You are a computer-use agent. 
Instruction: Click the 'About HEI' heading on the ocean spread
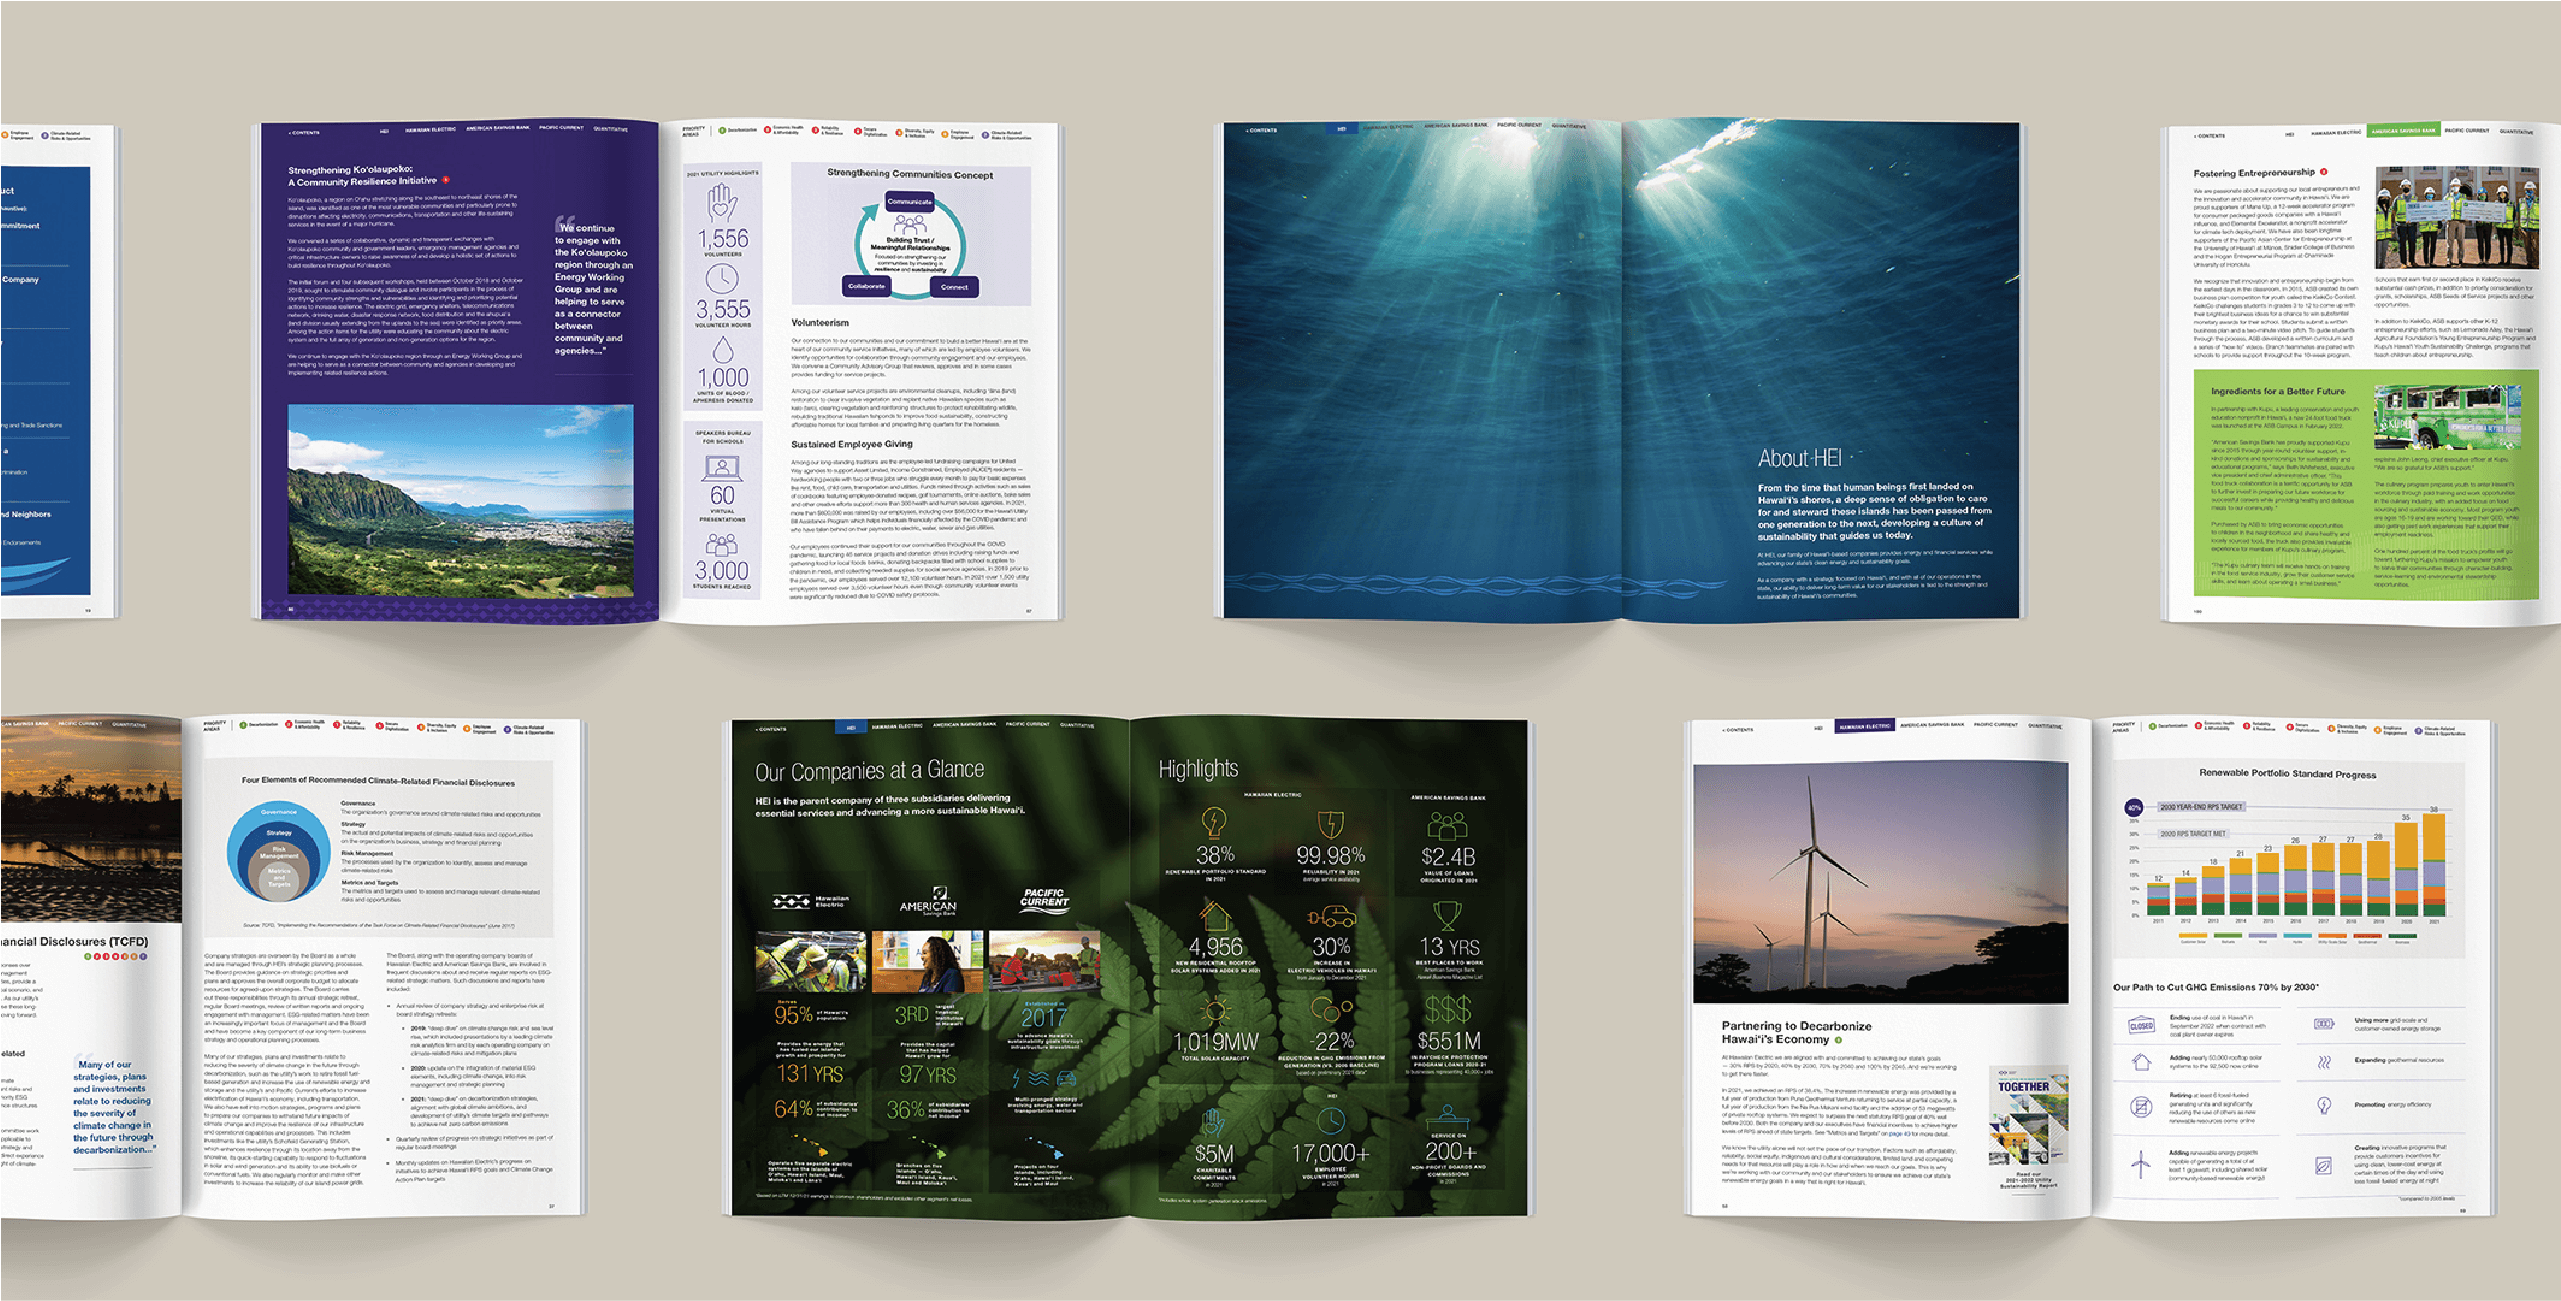(x=1799, y=458)
